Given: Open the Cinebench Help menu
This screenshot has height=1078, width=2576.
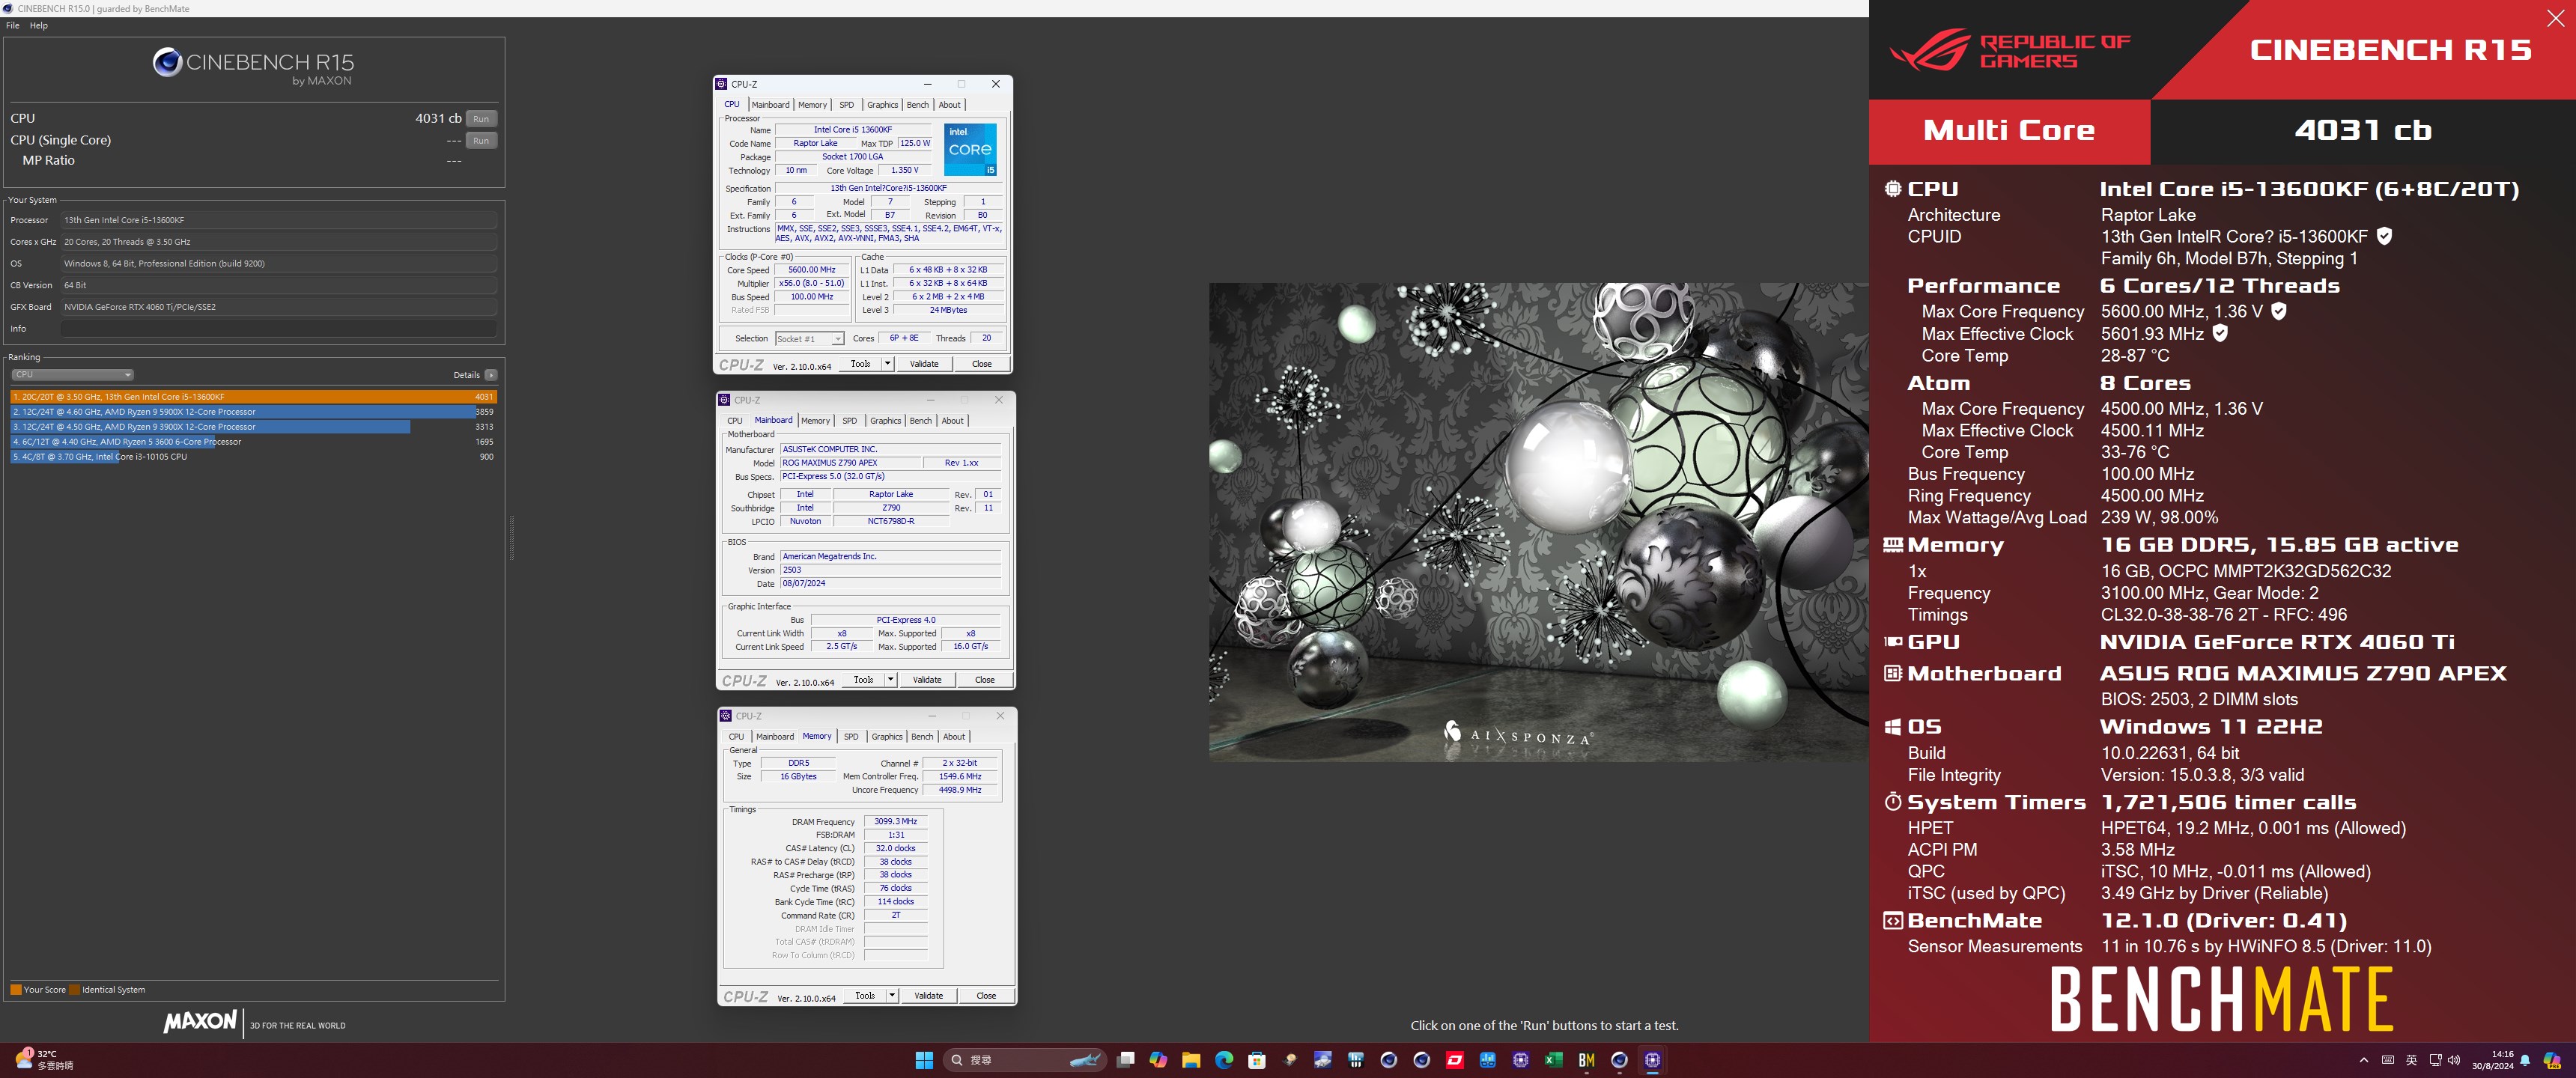Looking at the screenshot, I should [39, 26].
